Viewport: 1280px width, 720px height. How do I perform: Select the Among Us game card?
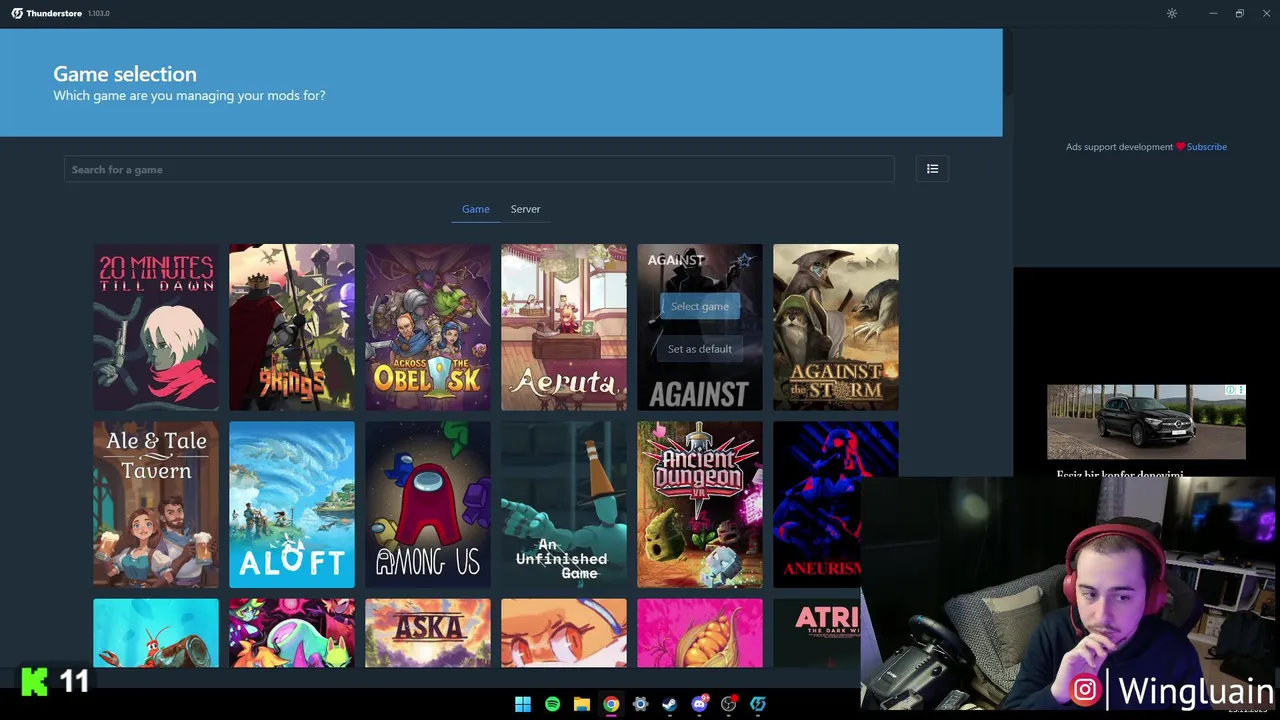click(428, 504)
